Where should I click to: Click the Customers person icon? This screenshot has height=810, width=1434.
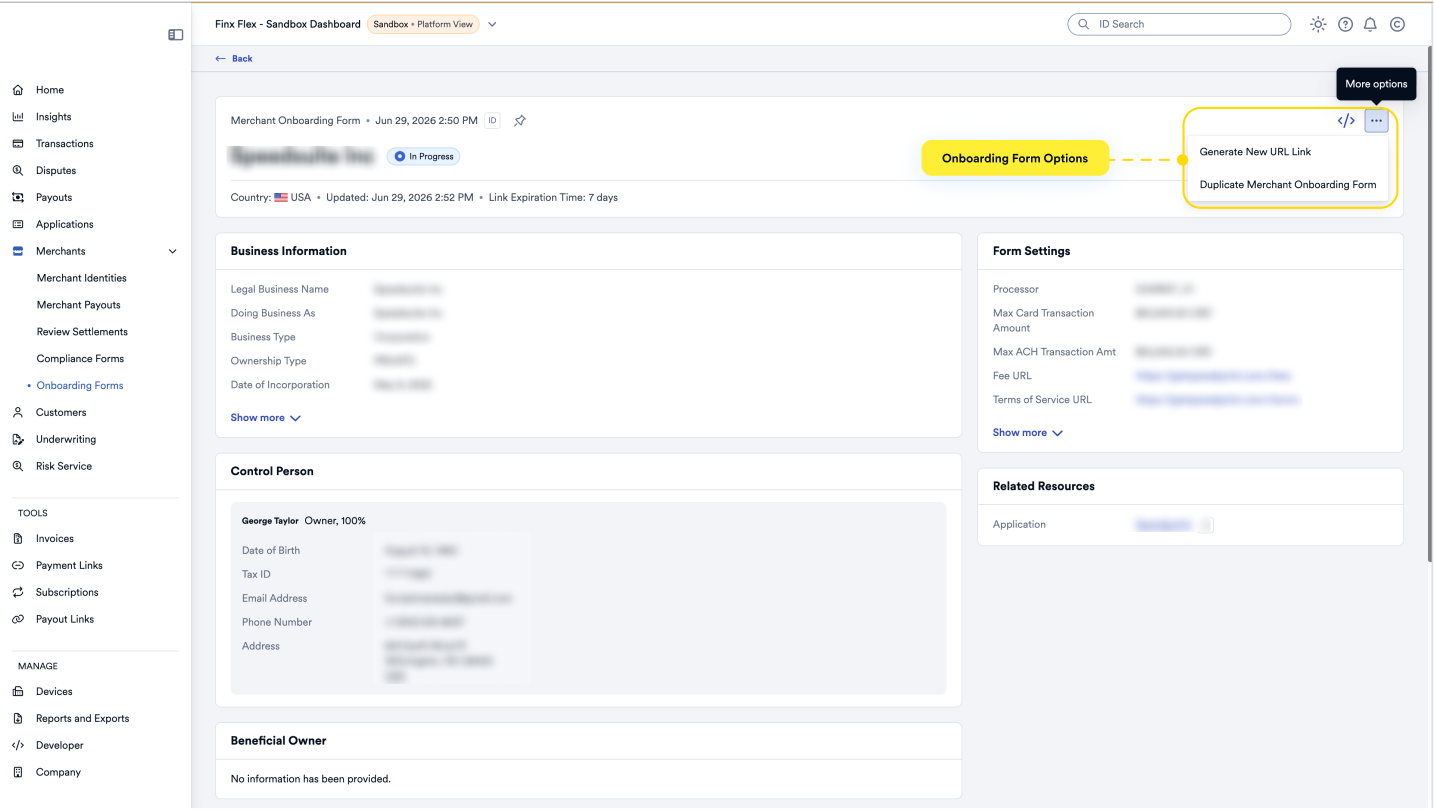click(18, 413)
